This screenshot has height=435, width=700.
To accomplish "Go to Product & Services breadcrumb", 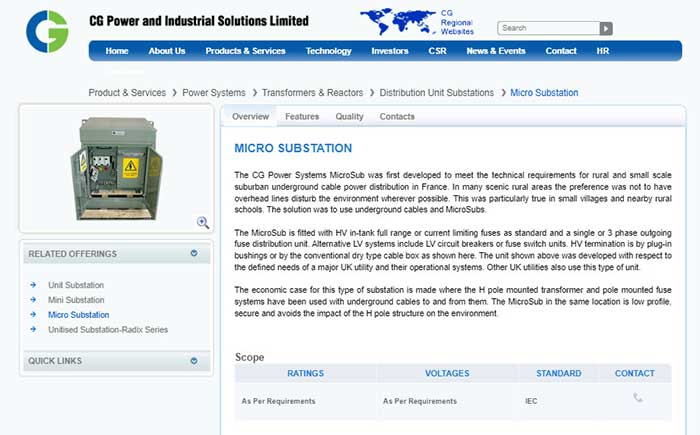I will pyautogui.click(x=127, y=92).
